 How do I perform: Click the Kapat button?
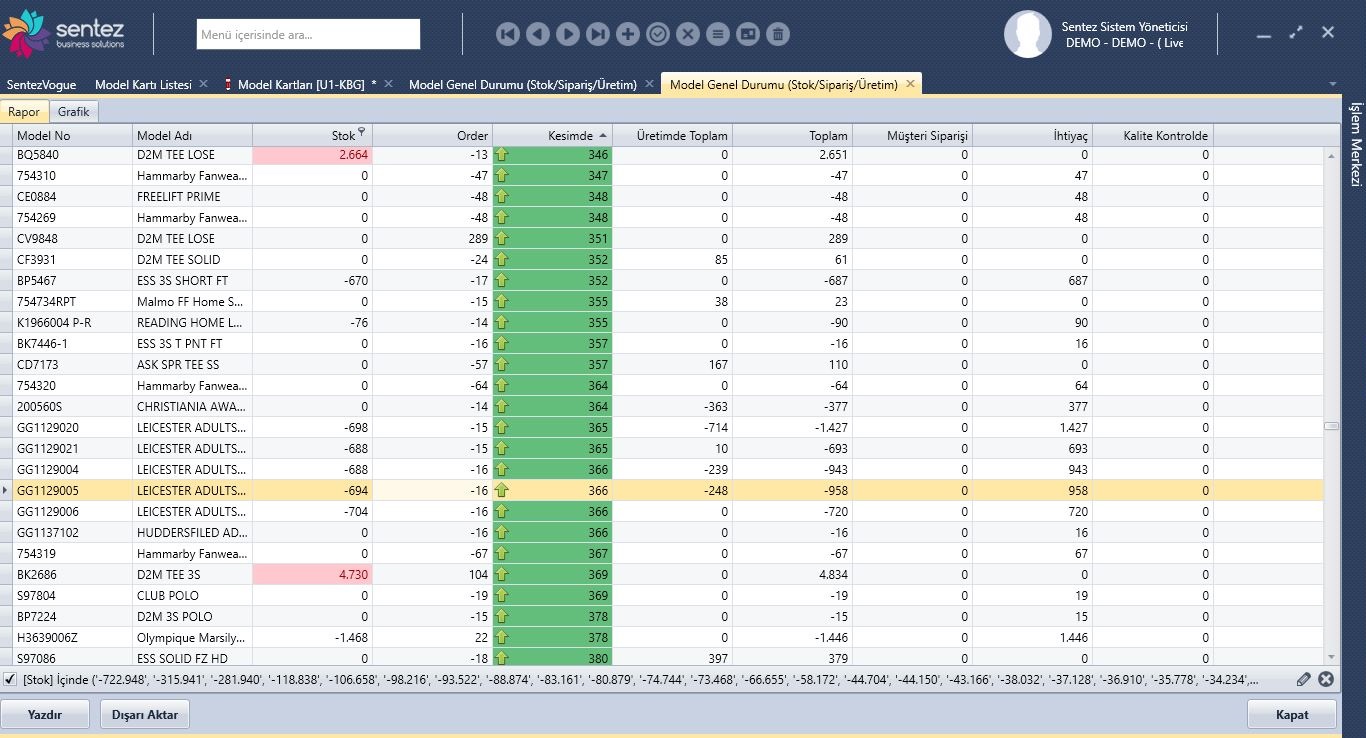pos(1292,715)
